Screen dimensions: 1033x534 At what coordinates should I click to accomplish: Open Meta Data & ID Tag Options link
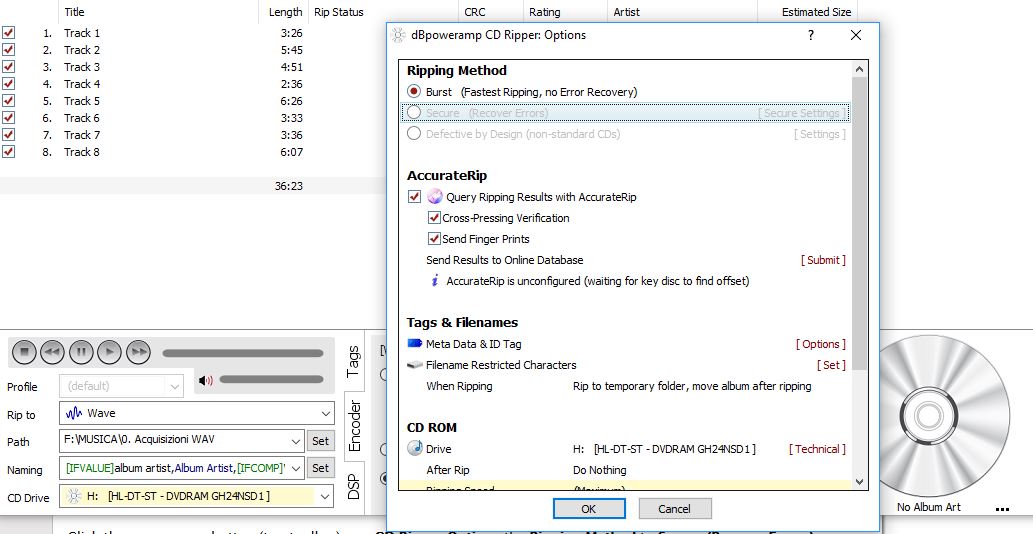[x=820, y=344]
